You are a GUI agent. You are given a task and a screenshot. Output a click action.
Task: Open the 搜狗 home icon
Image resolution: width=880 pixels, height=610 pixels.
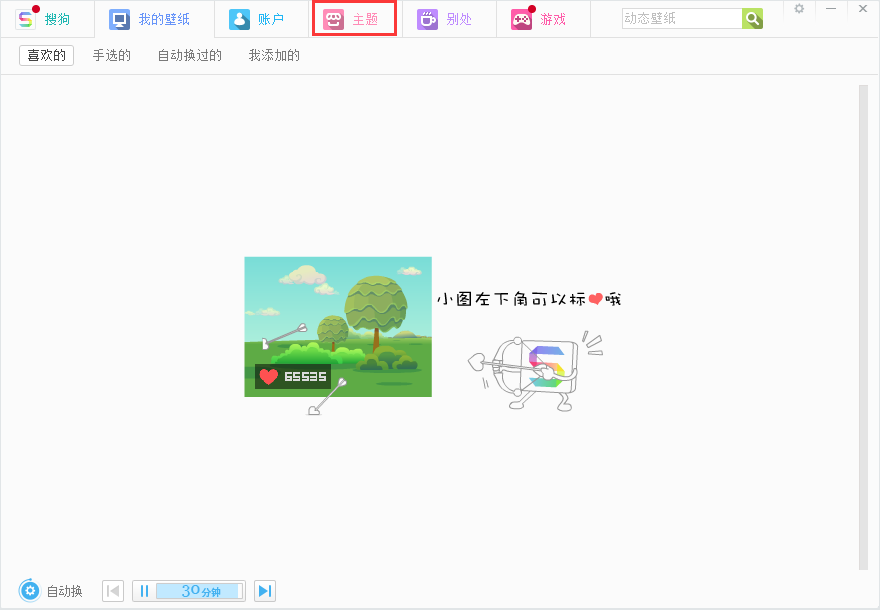(x=40, y=18)
